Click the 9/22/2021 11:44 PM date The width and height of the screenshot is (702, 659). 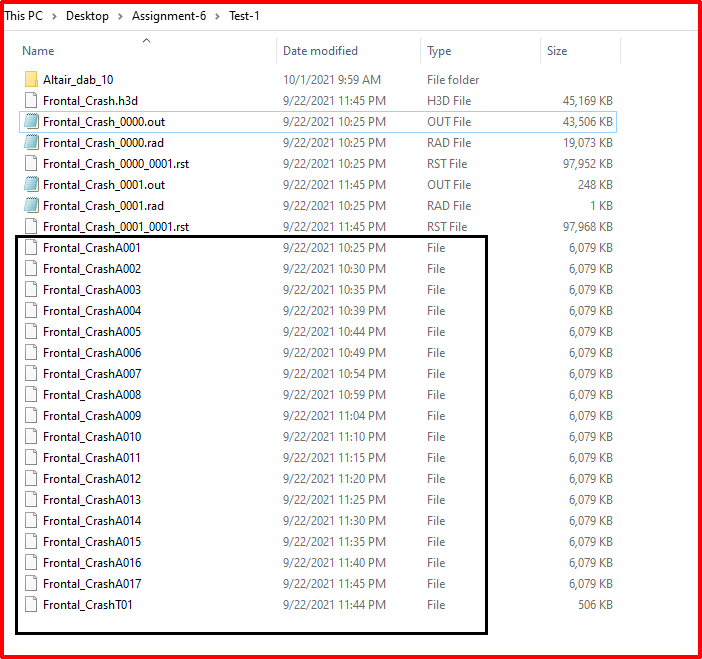point(334,605)
